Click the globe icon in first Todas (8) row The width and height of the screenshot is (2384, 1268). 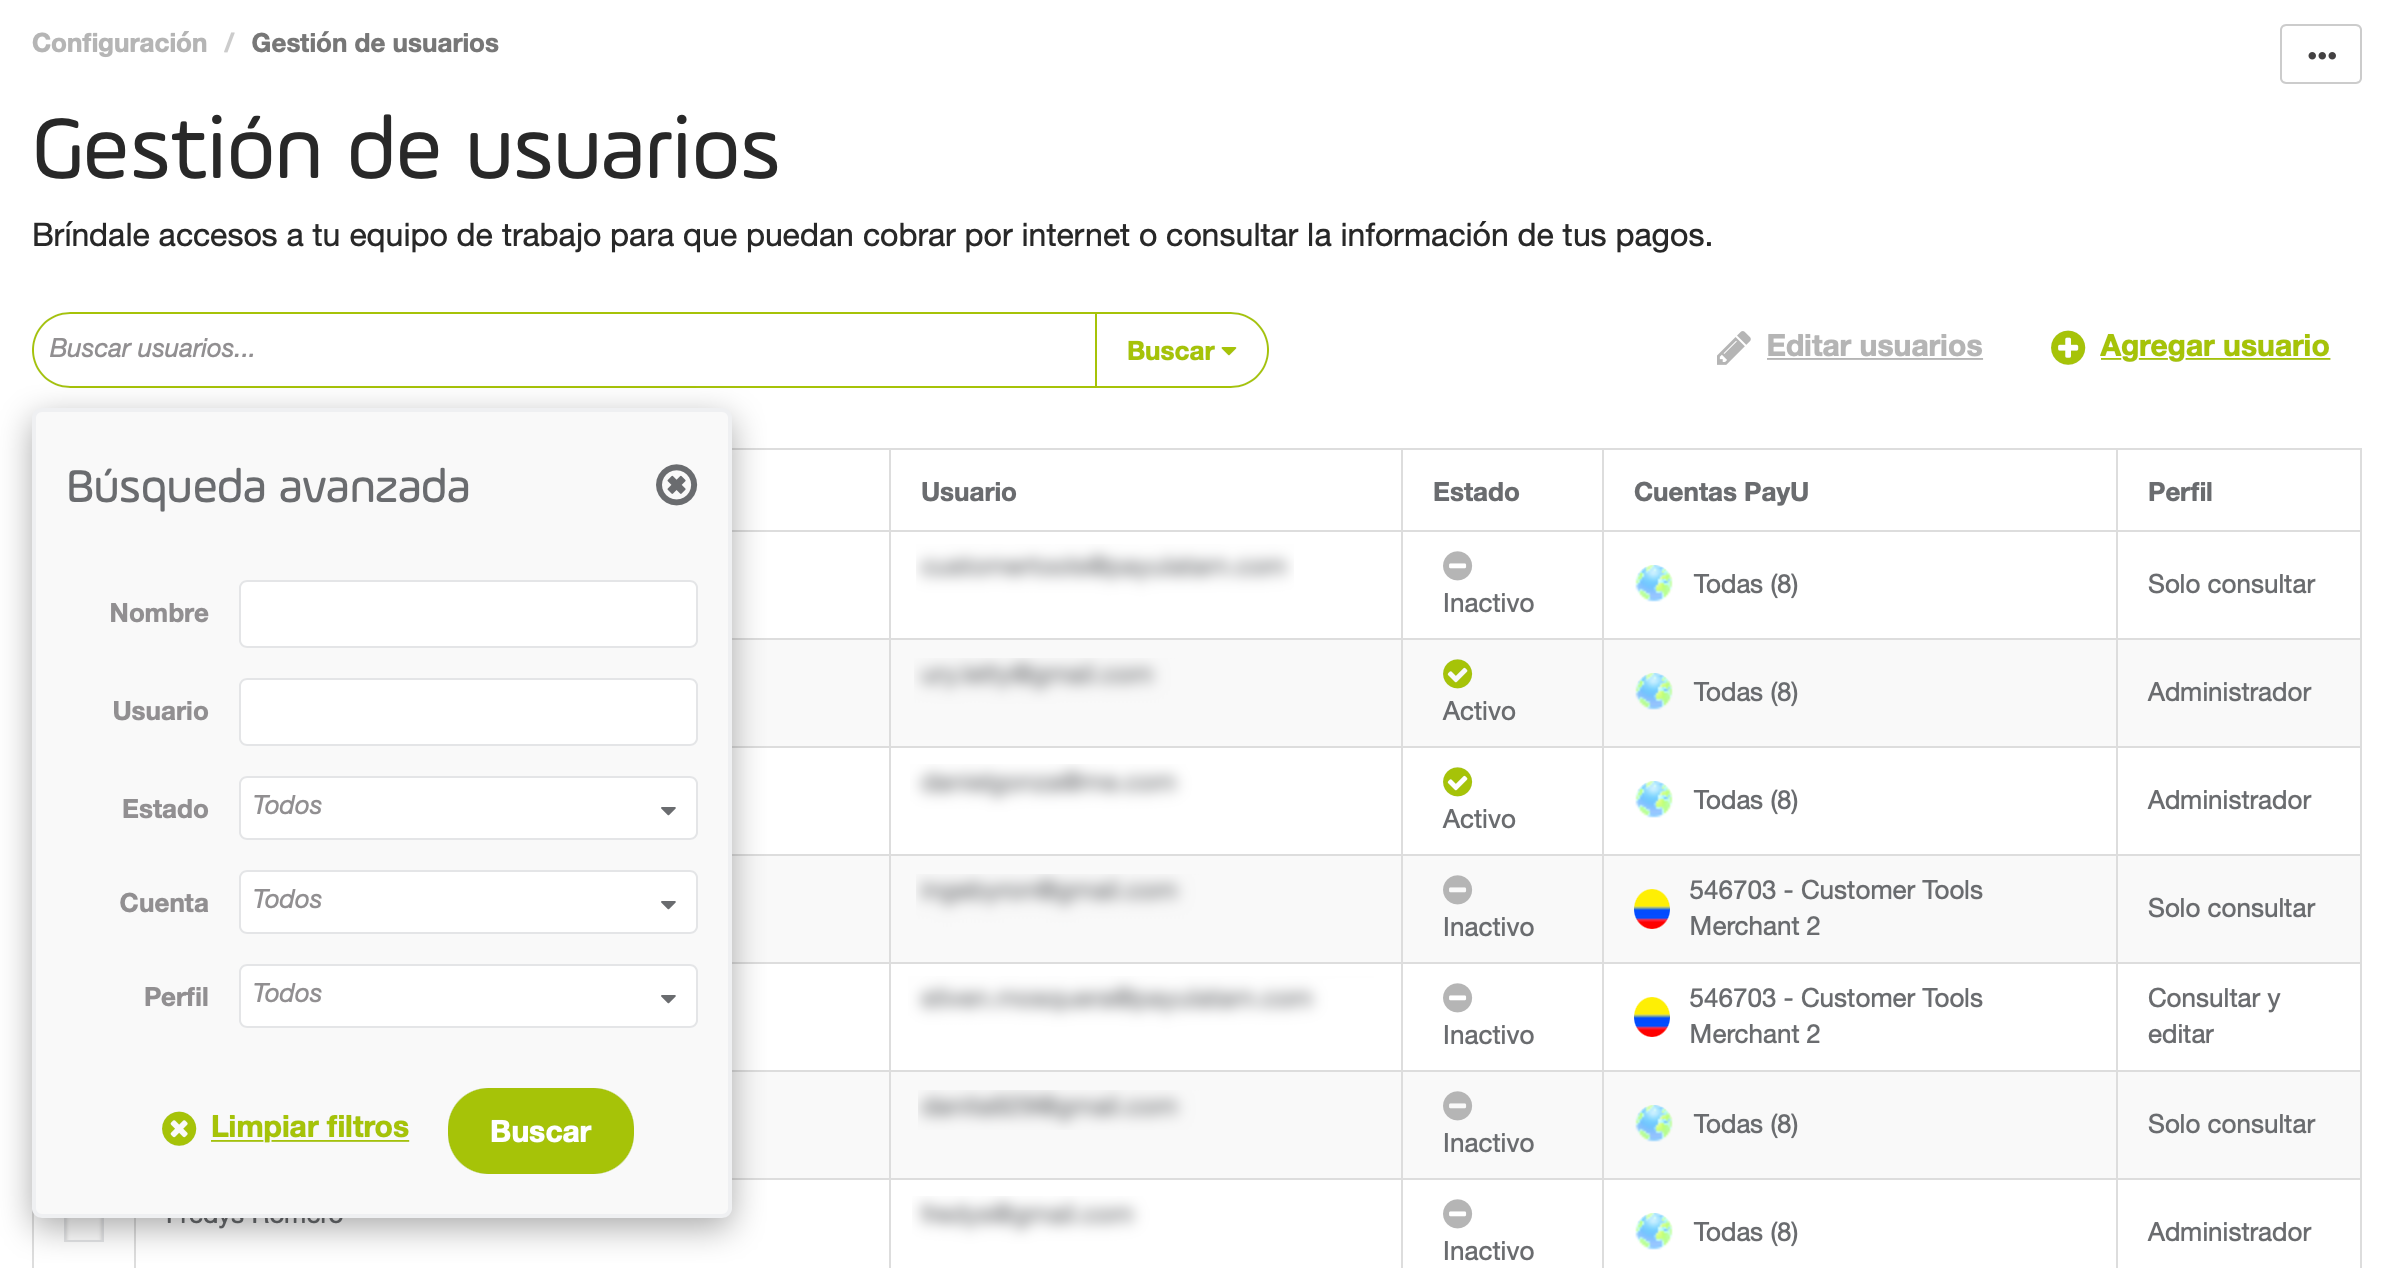tap(1653, 584)
